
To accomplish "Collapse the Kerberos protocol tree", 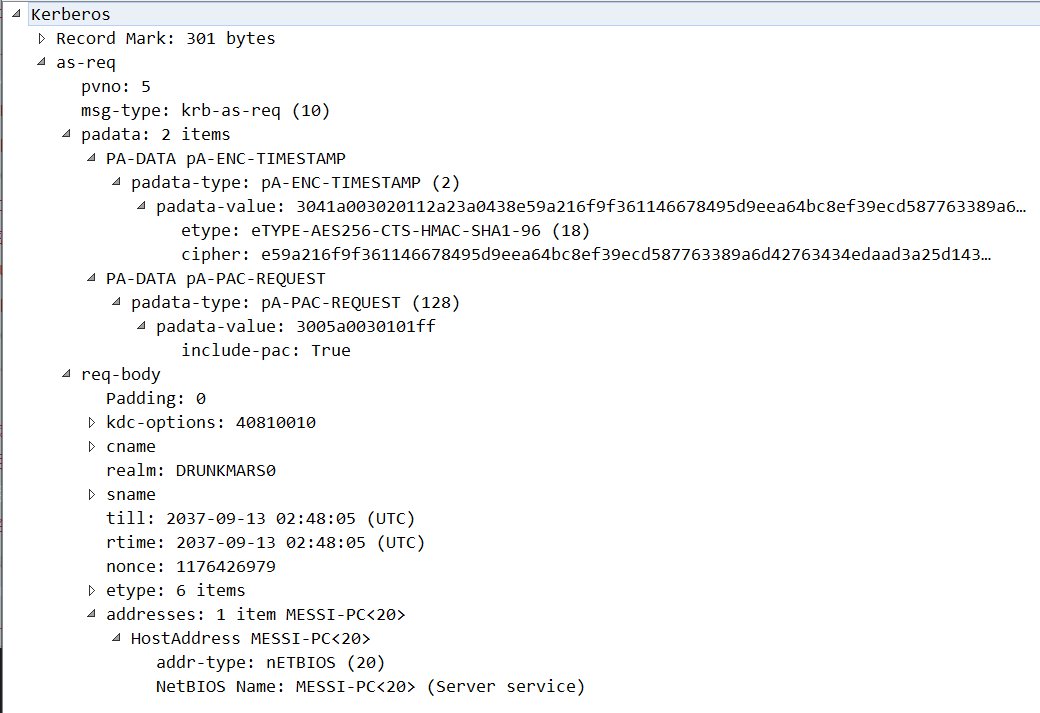I will (17, 14).
